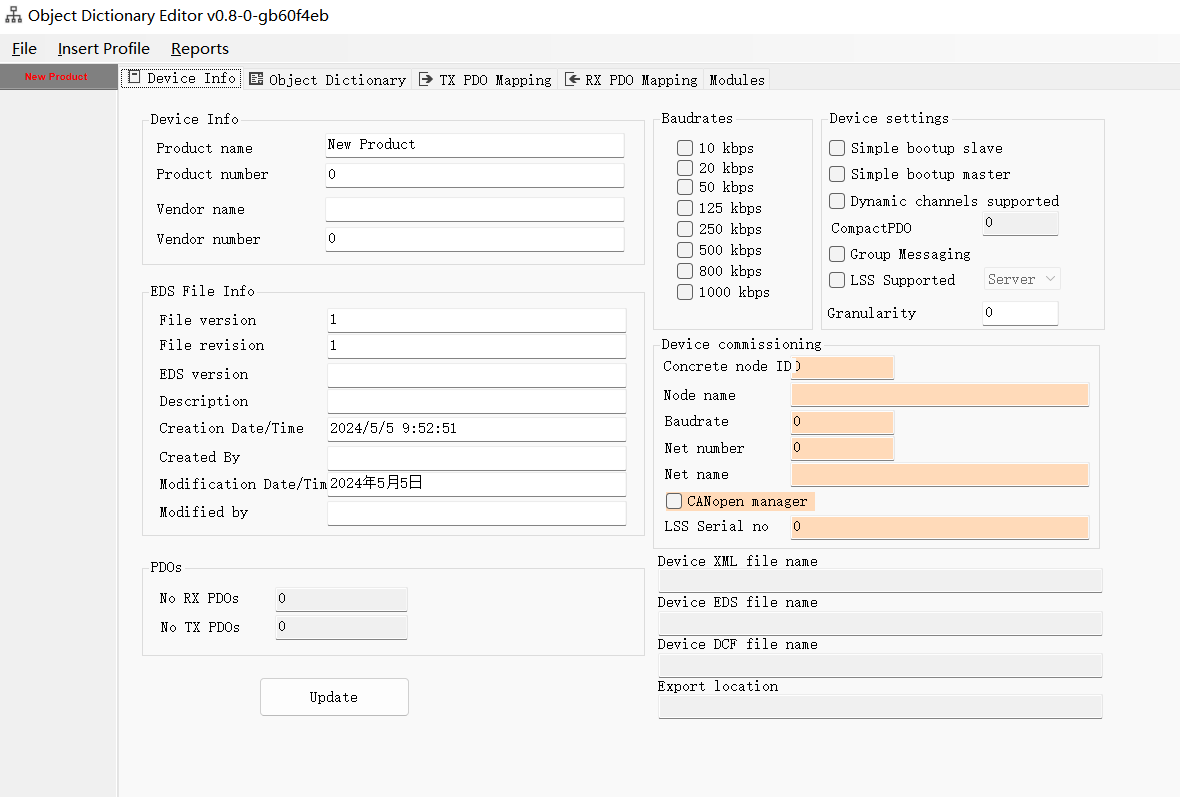Viewport: 1180px width, 797px height.
Task: Check the CANopen manager checkbox
Action: pos(674,500)
